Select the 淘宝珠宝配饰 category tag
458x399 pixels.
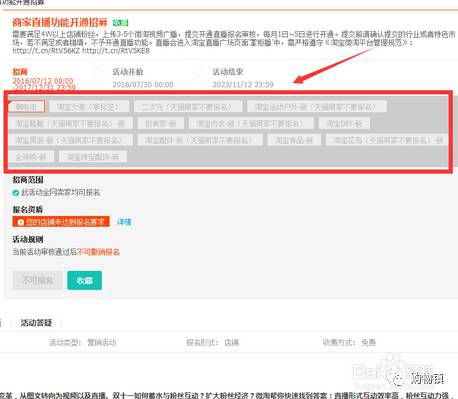coord(93,157)
